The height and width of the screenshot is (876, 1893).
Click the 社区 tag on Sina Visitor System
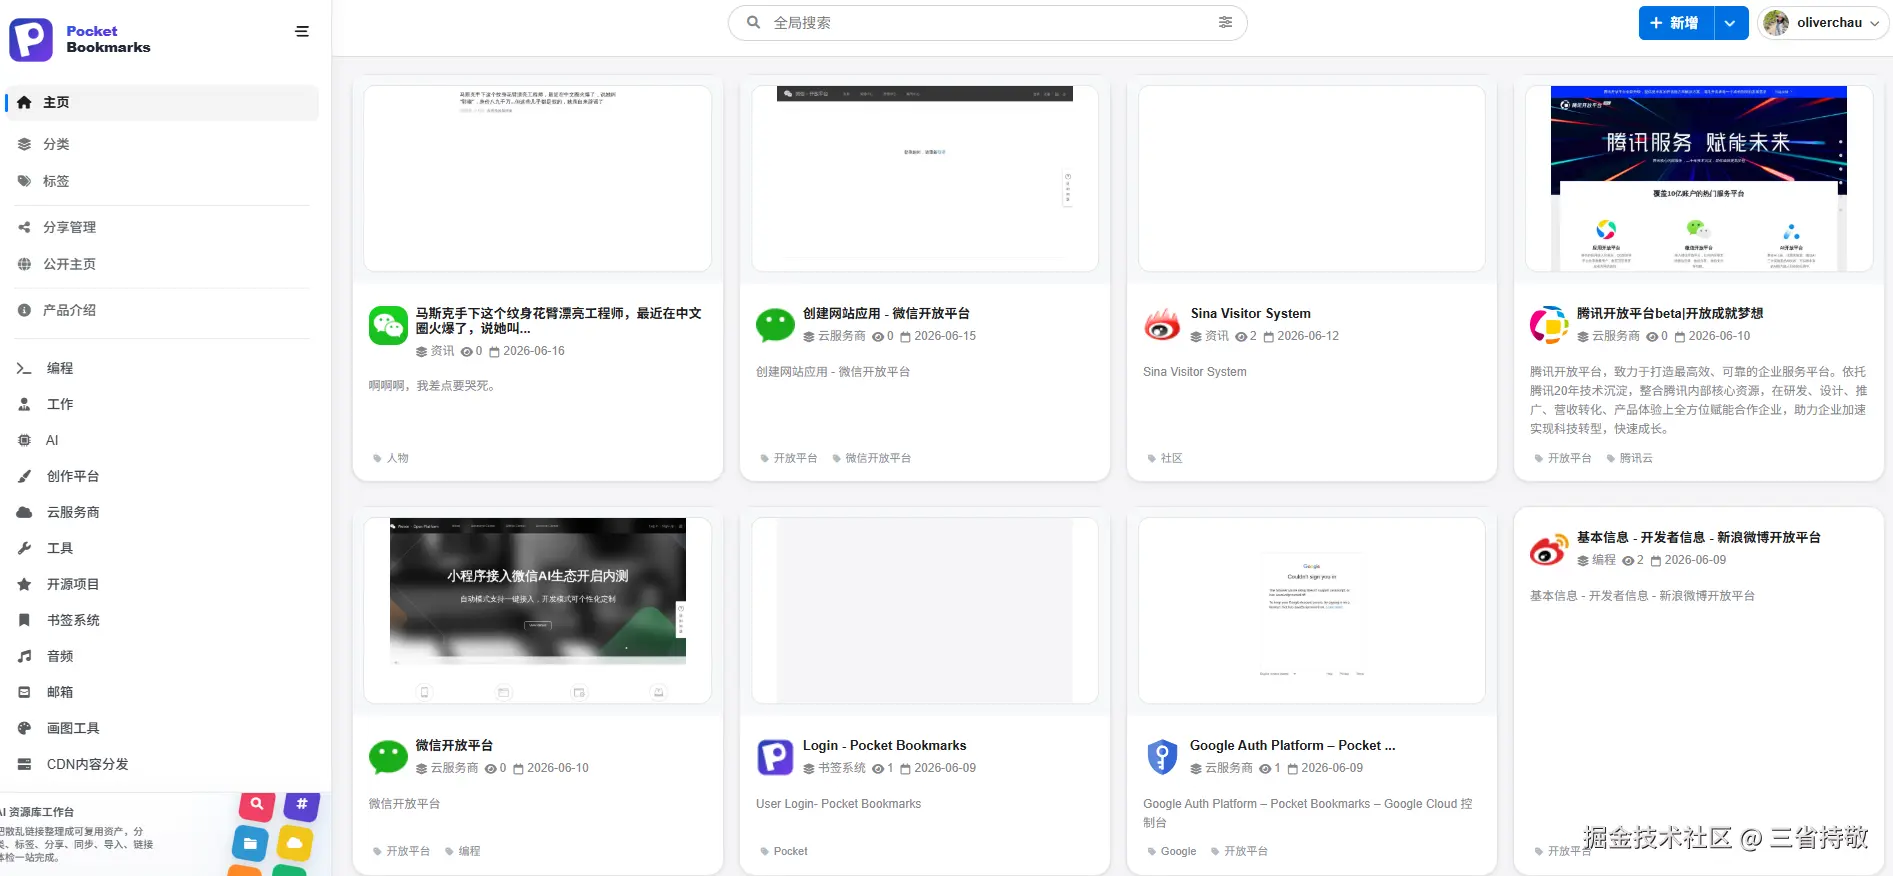click(1165, 458)
